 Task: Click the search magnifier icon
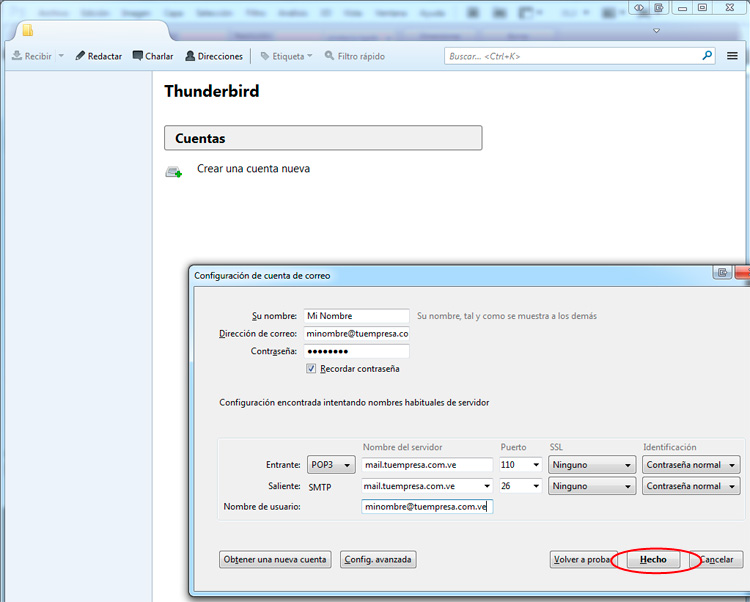(x=707, y=56)
